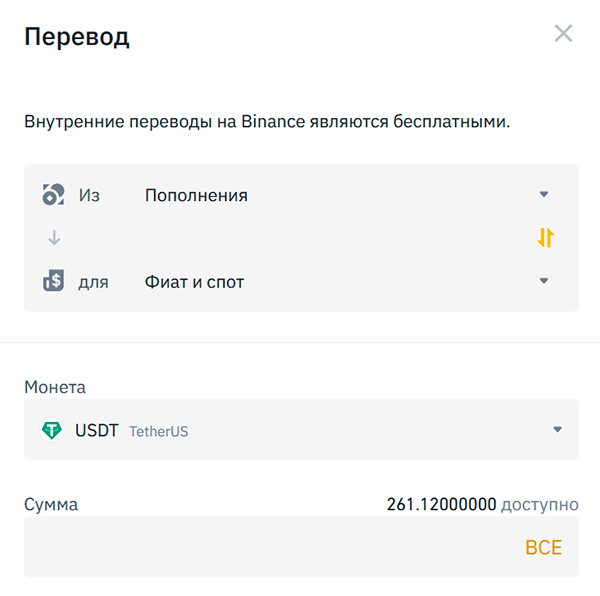The width and height of the screenshot is (600, 596).
Task: Expand the Пополнения source dropdown arrow
Action: pos(544,195)
